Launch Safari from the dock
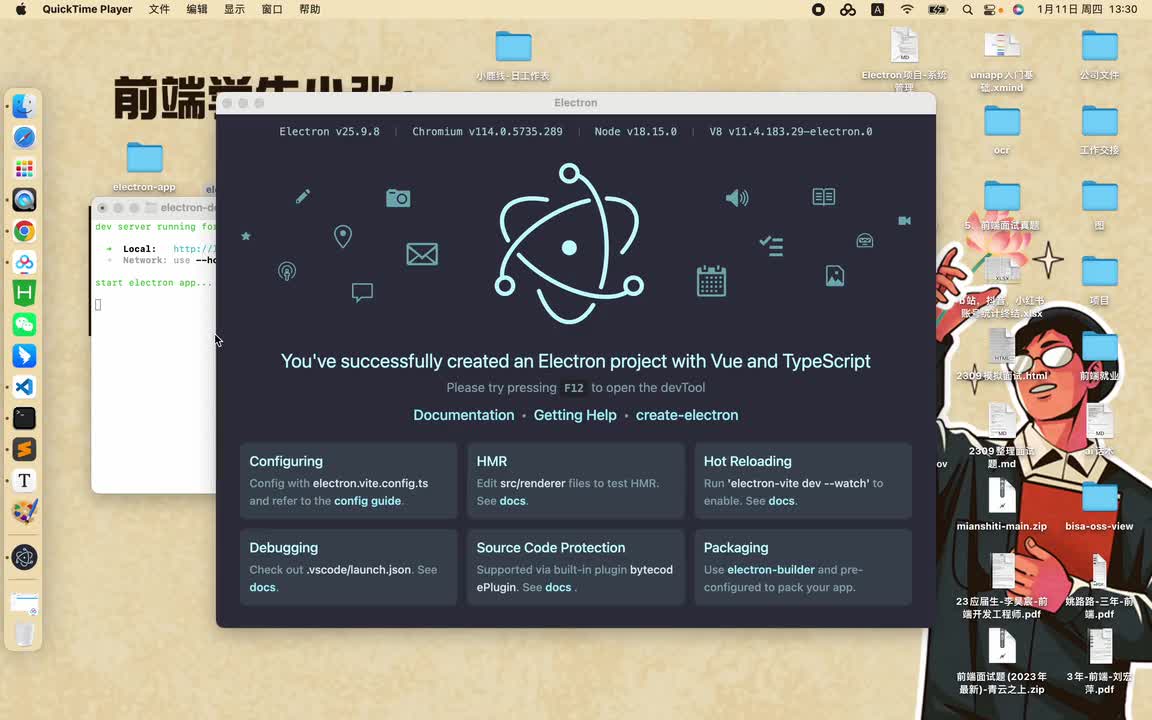The width and height of the screenshot is (1152, 720). [24, 137]
